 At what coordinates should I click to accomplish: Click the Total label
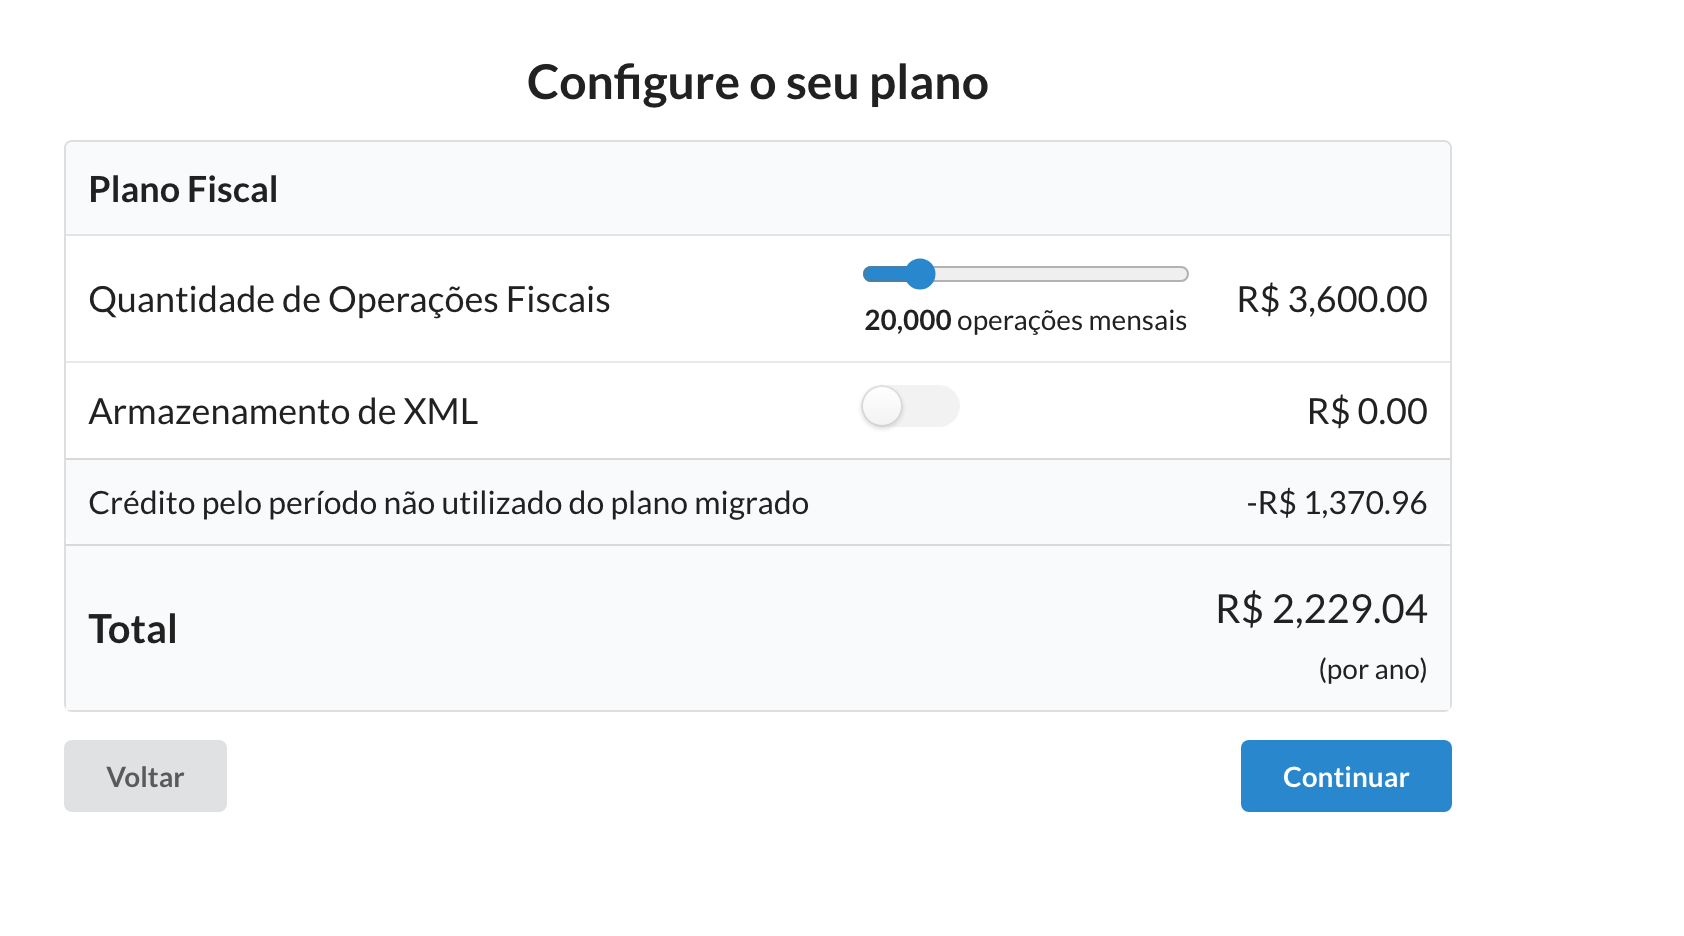tap(133, 630)
